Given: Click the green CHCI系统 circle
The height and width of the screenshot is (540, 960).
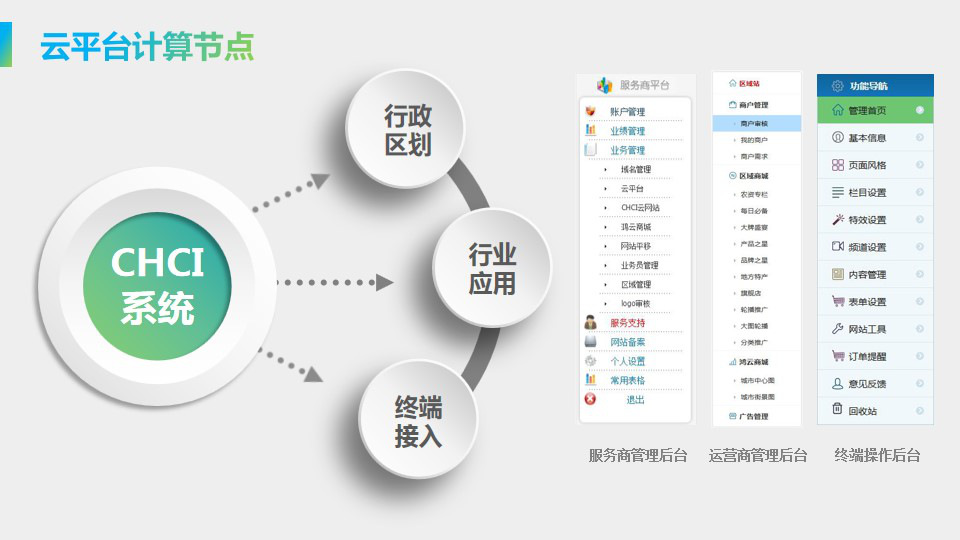Looking at the screenshot, I should pyautogui.click(x=157, y=285).
